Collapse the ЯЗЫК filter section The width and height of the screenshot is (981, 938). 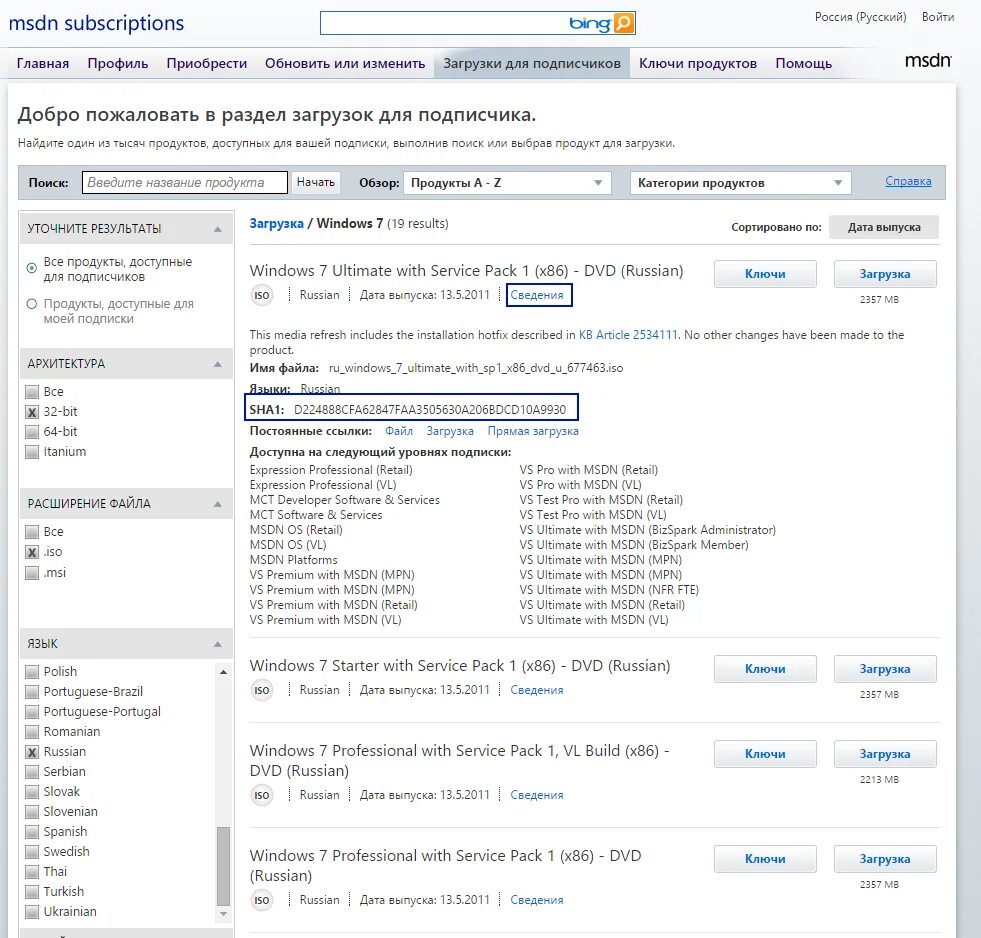coord(218,645)
